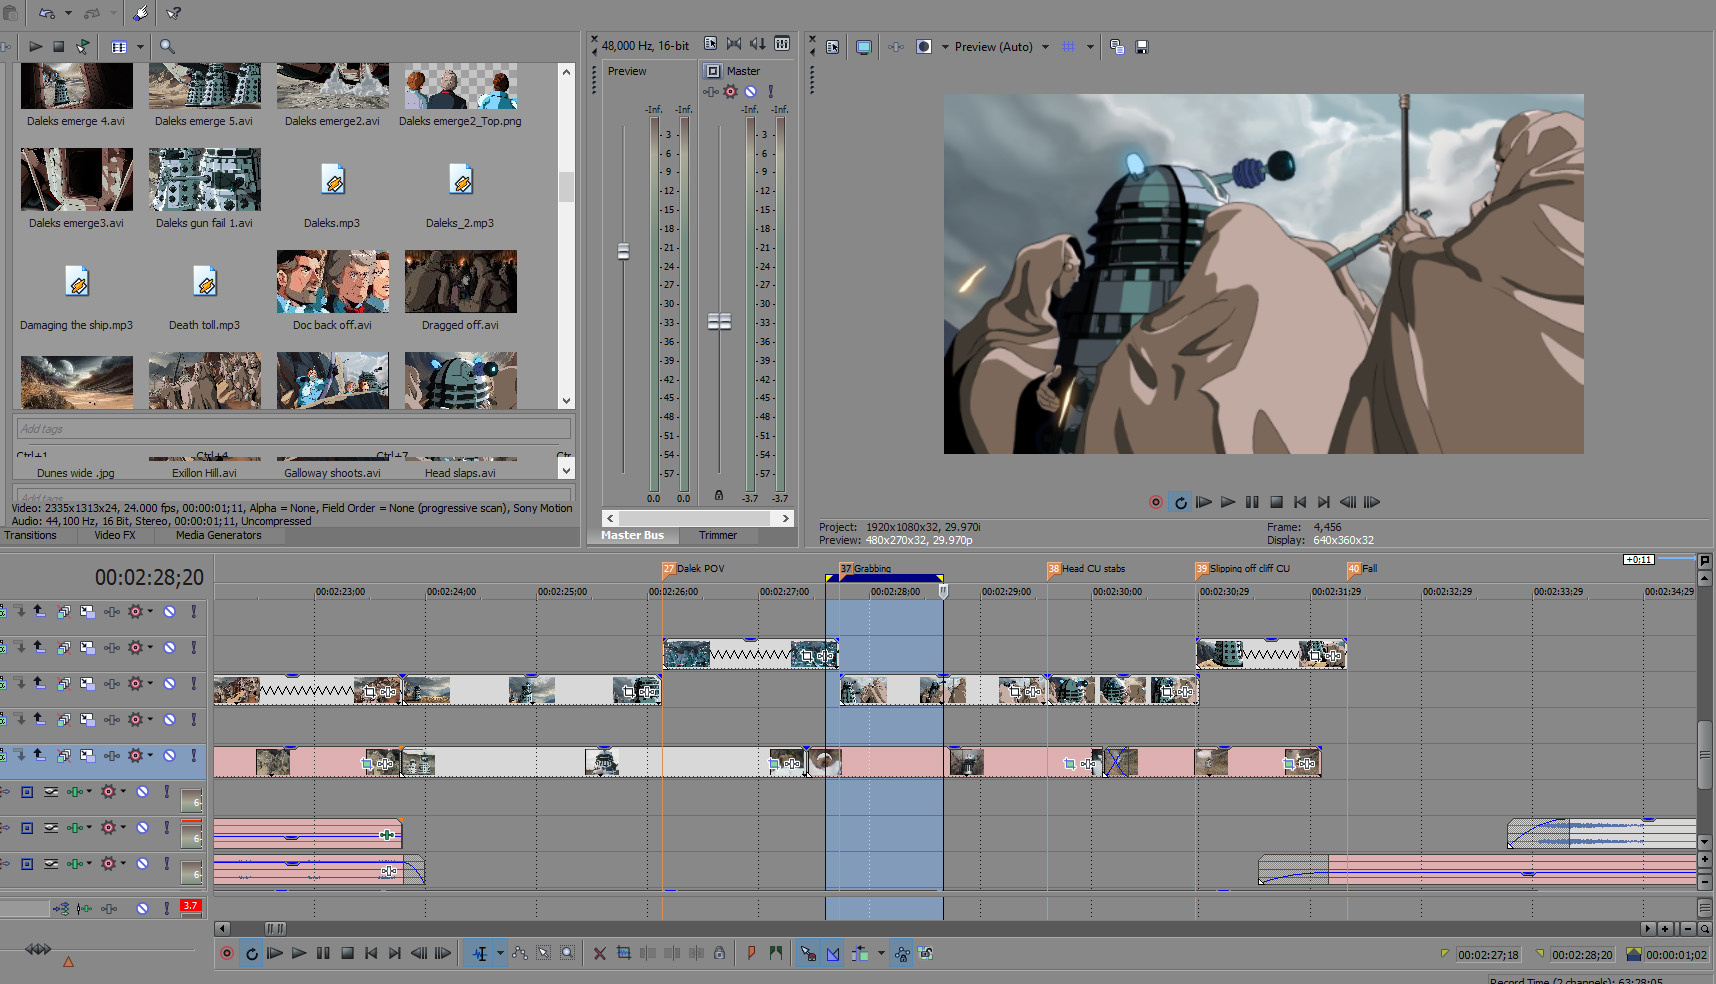The image size is (1716, 984).
Task: Mute the Master bus in the mixer
Action: (x=750, y=91)
